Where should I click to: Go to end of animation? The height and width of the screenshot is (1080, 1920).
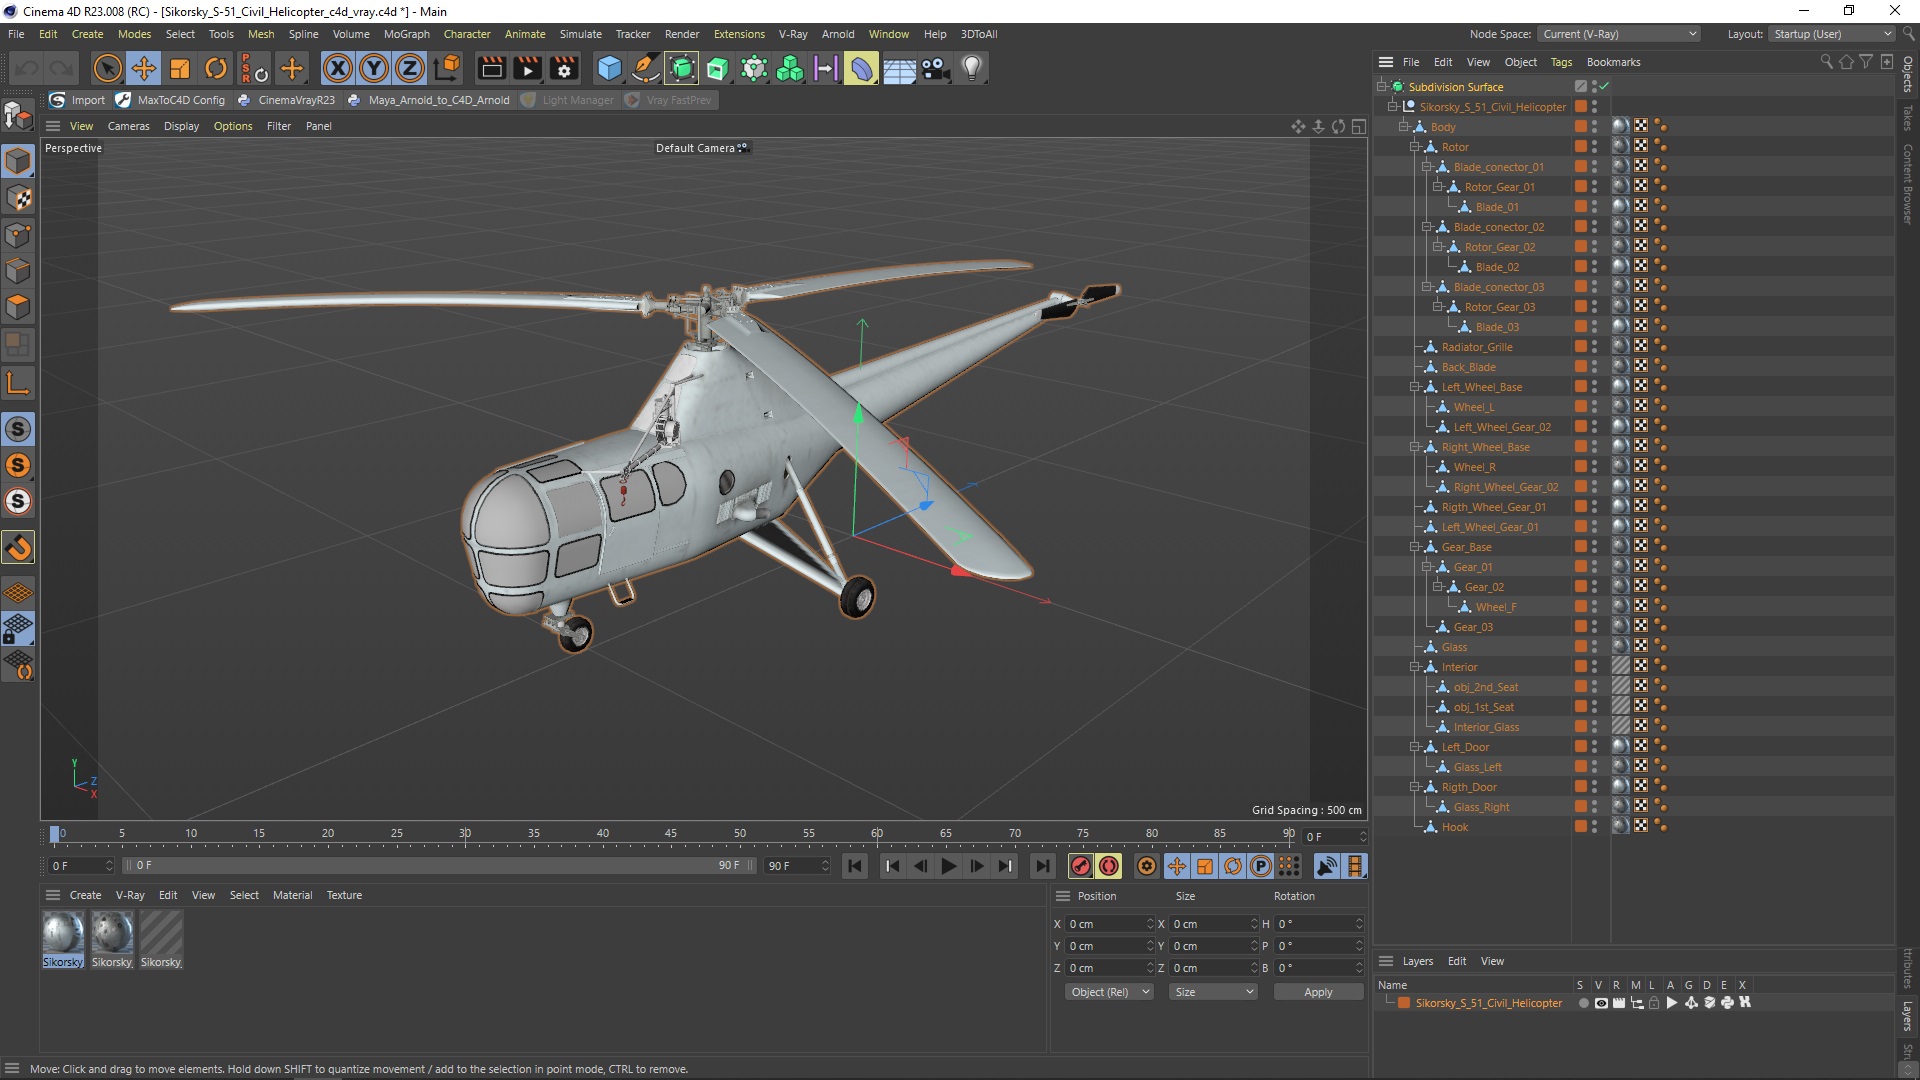1042,866
